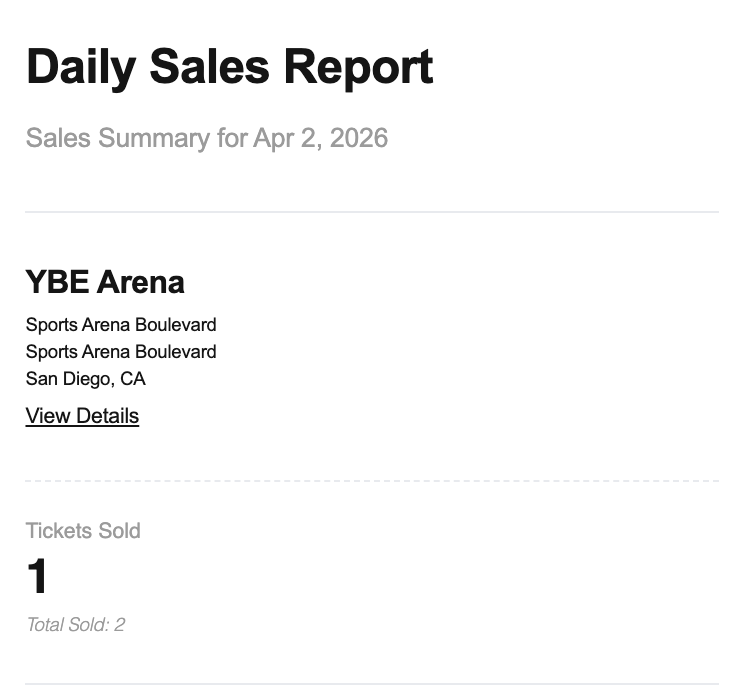This screenshot has width=752, height=688.
Task: Click the first Sports Arena Boulevard line
Action: pyautogui.click(x=121, y=325)
